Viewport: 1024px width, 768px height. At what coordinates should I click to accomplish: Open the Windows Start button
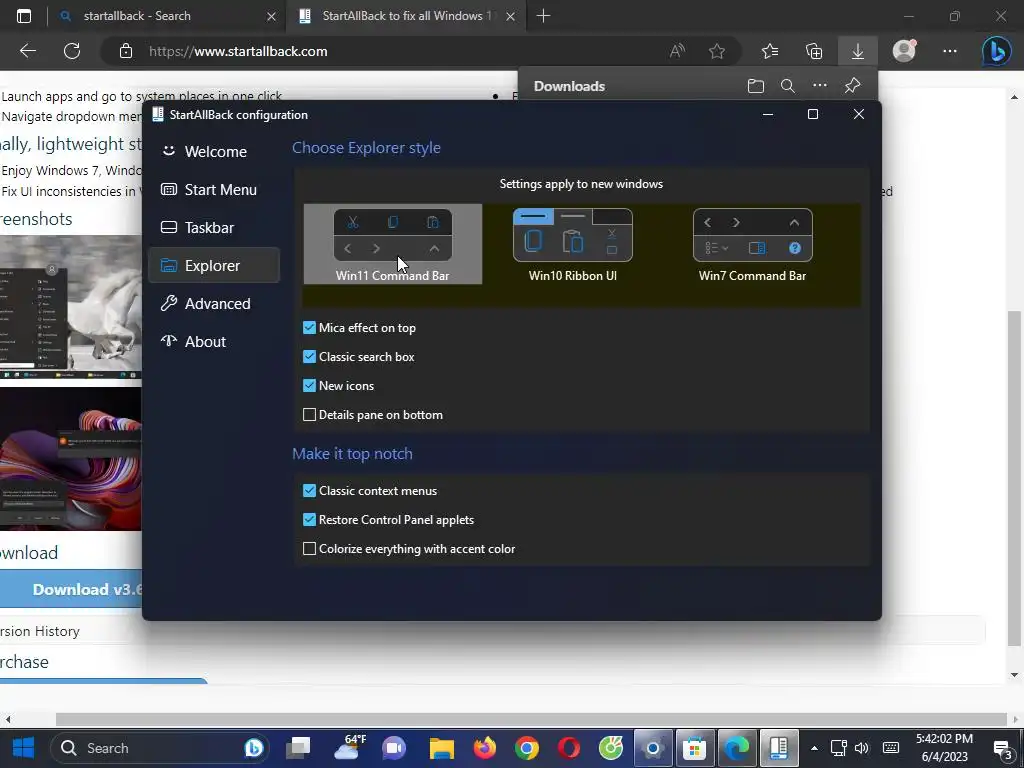(24, 748)
